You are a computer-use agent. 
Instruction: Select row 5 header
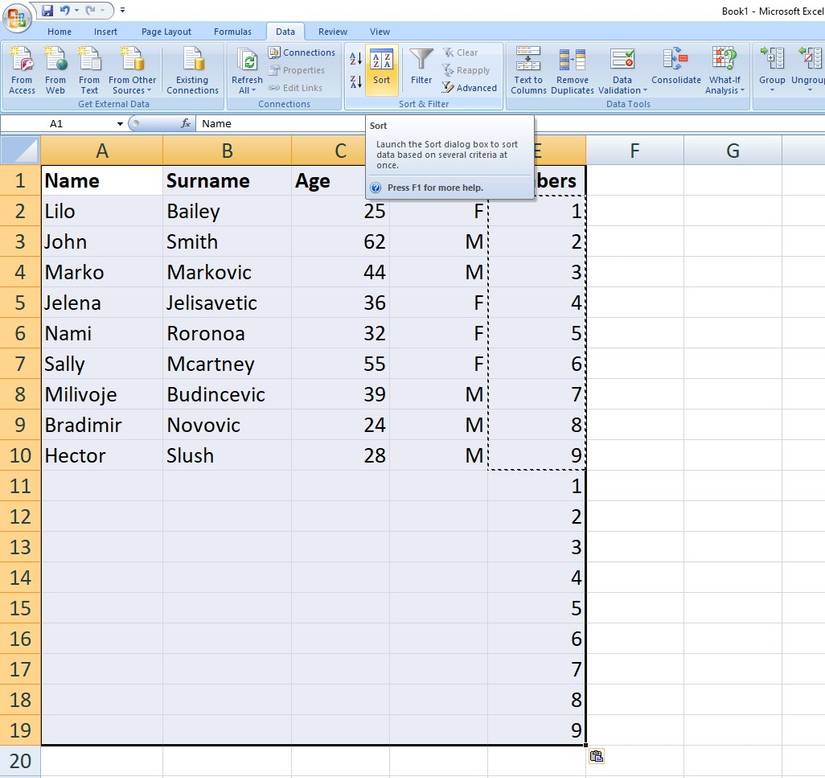coord(21,303)
